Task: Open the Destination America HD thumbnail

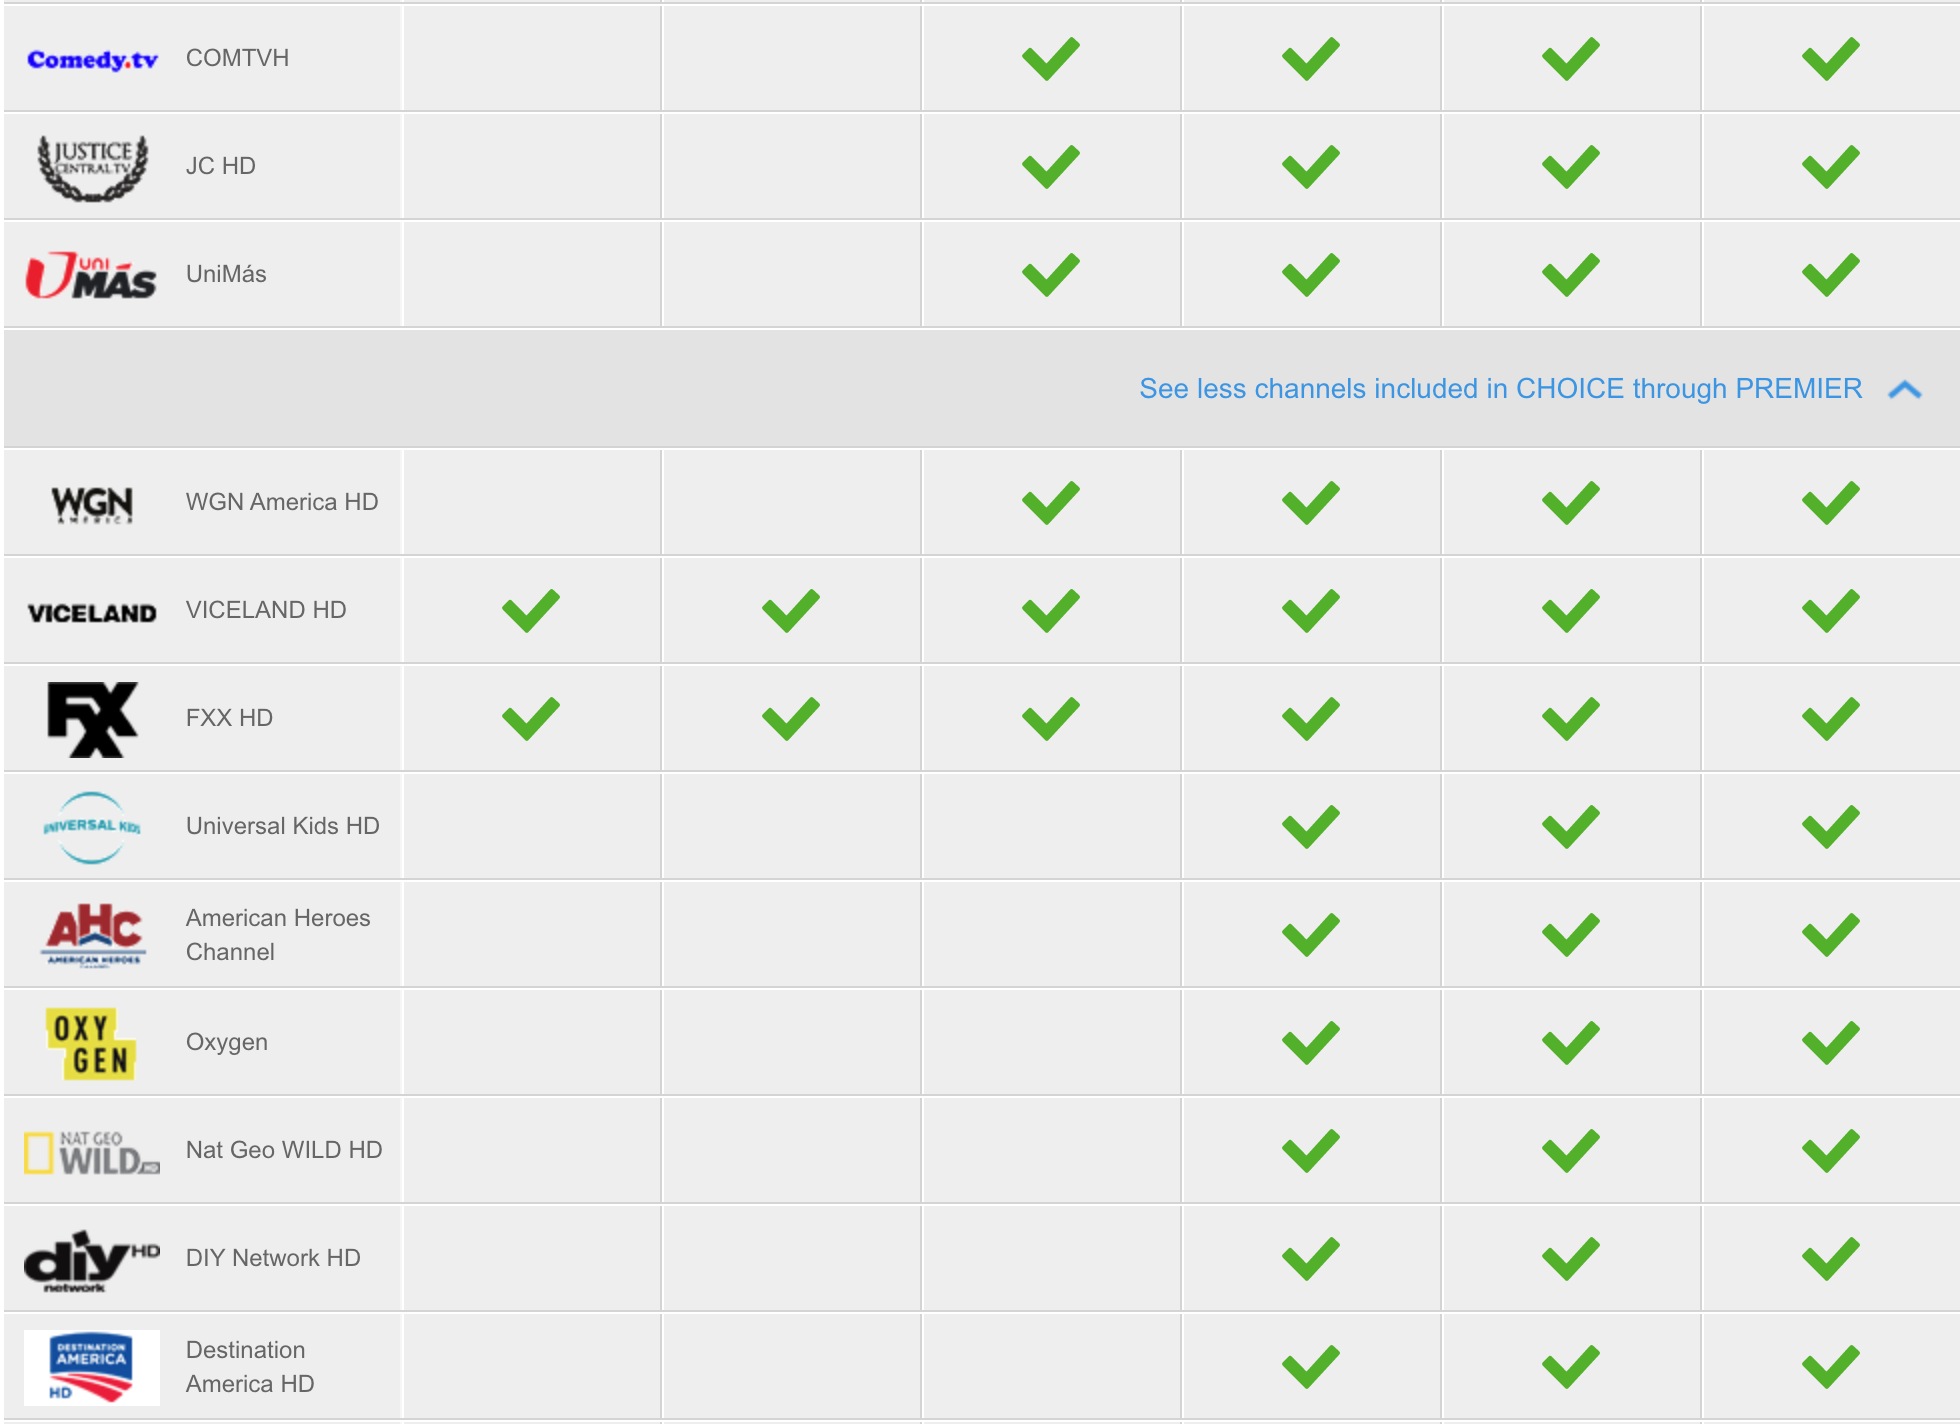Action: tap(92, 1367)
